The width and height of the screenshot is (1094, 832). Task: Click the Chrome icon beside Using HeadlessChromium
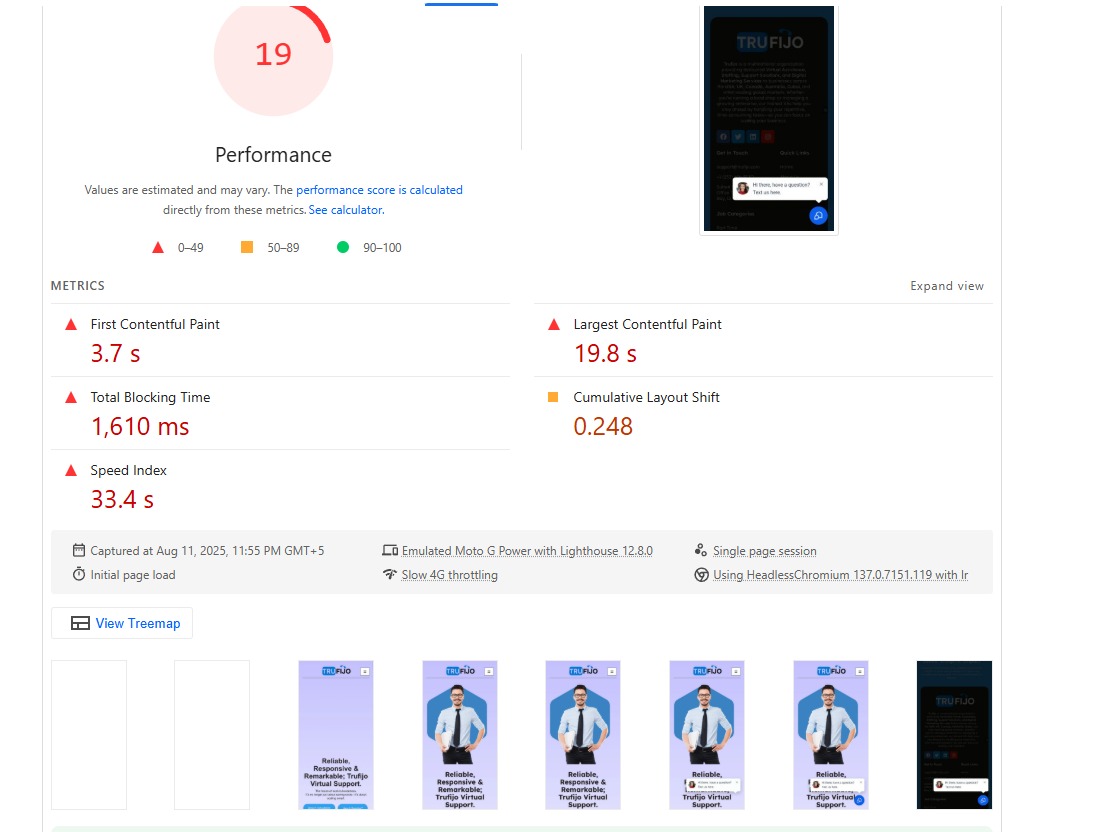(701, 575)
